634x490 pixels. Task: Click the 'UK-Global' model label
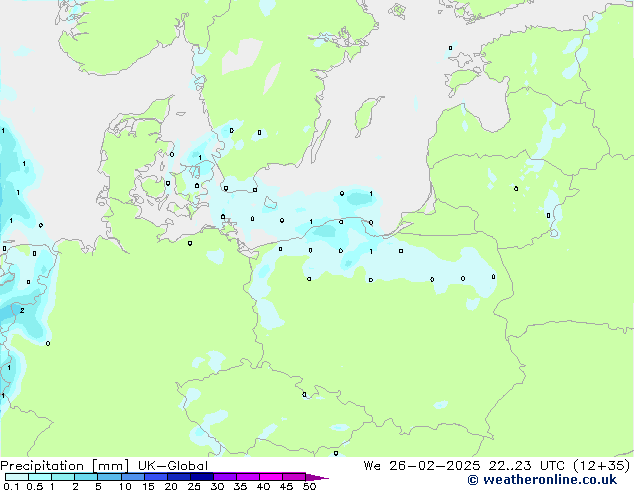(x=173, y=466)
